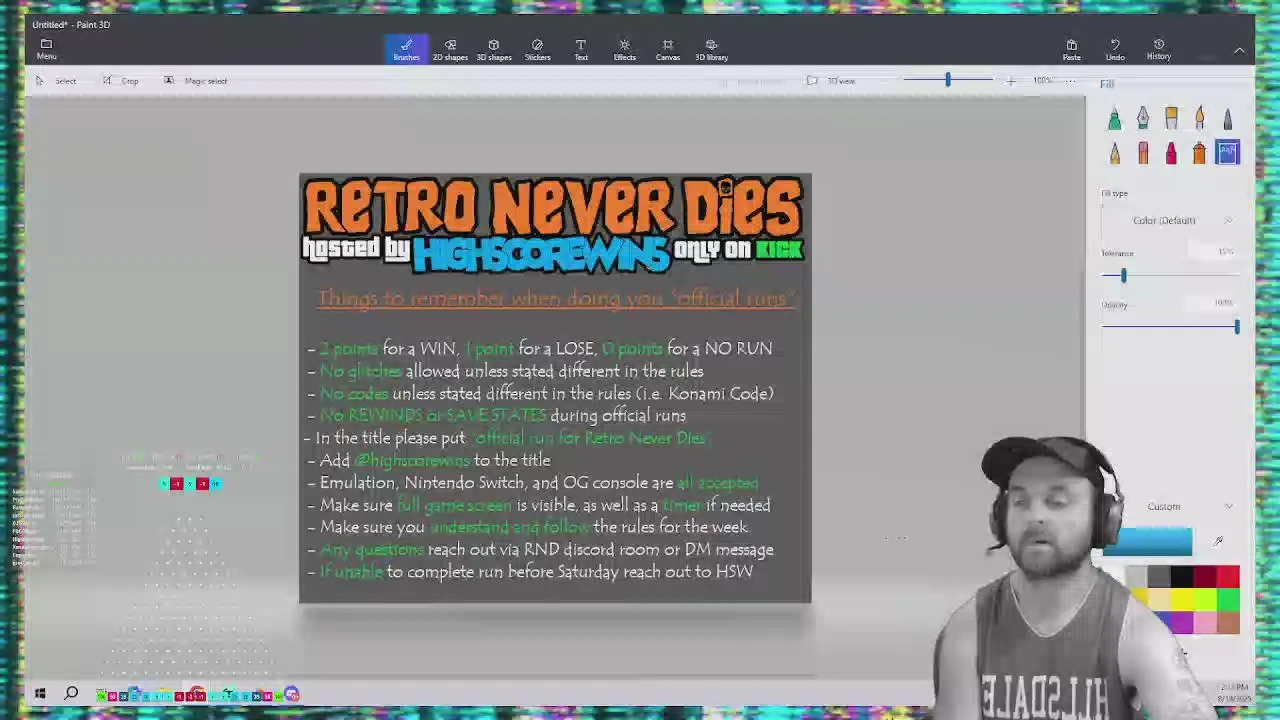Click the Paste button
Screen dimensions: 1280x720
pyautogui.click(x=1071, y=49)
